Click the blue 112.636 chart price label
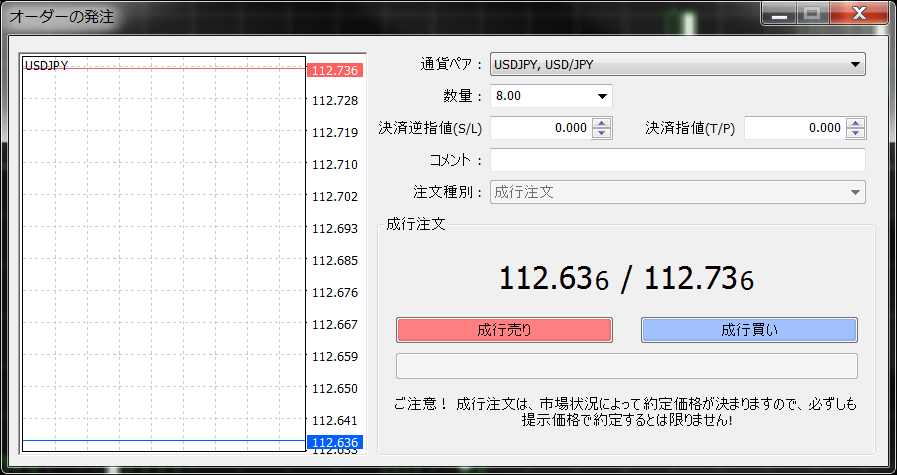Viewport: 897px width, 475px height. 335,442
